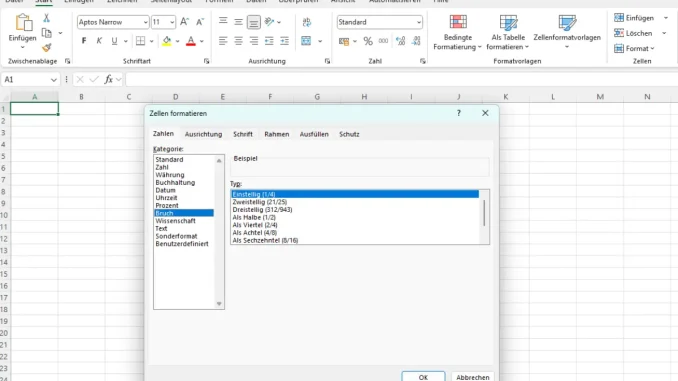Click the decrease font size icon
The image size is (678, 381).
coord(200,22)
